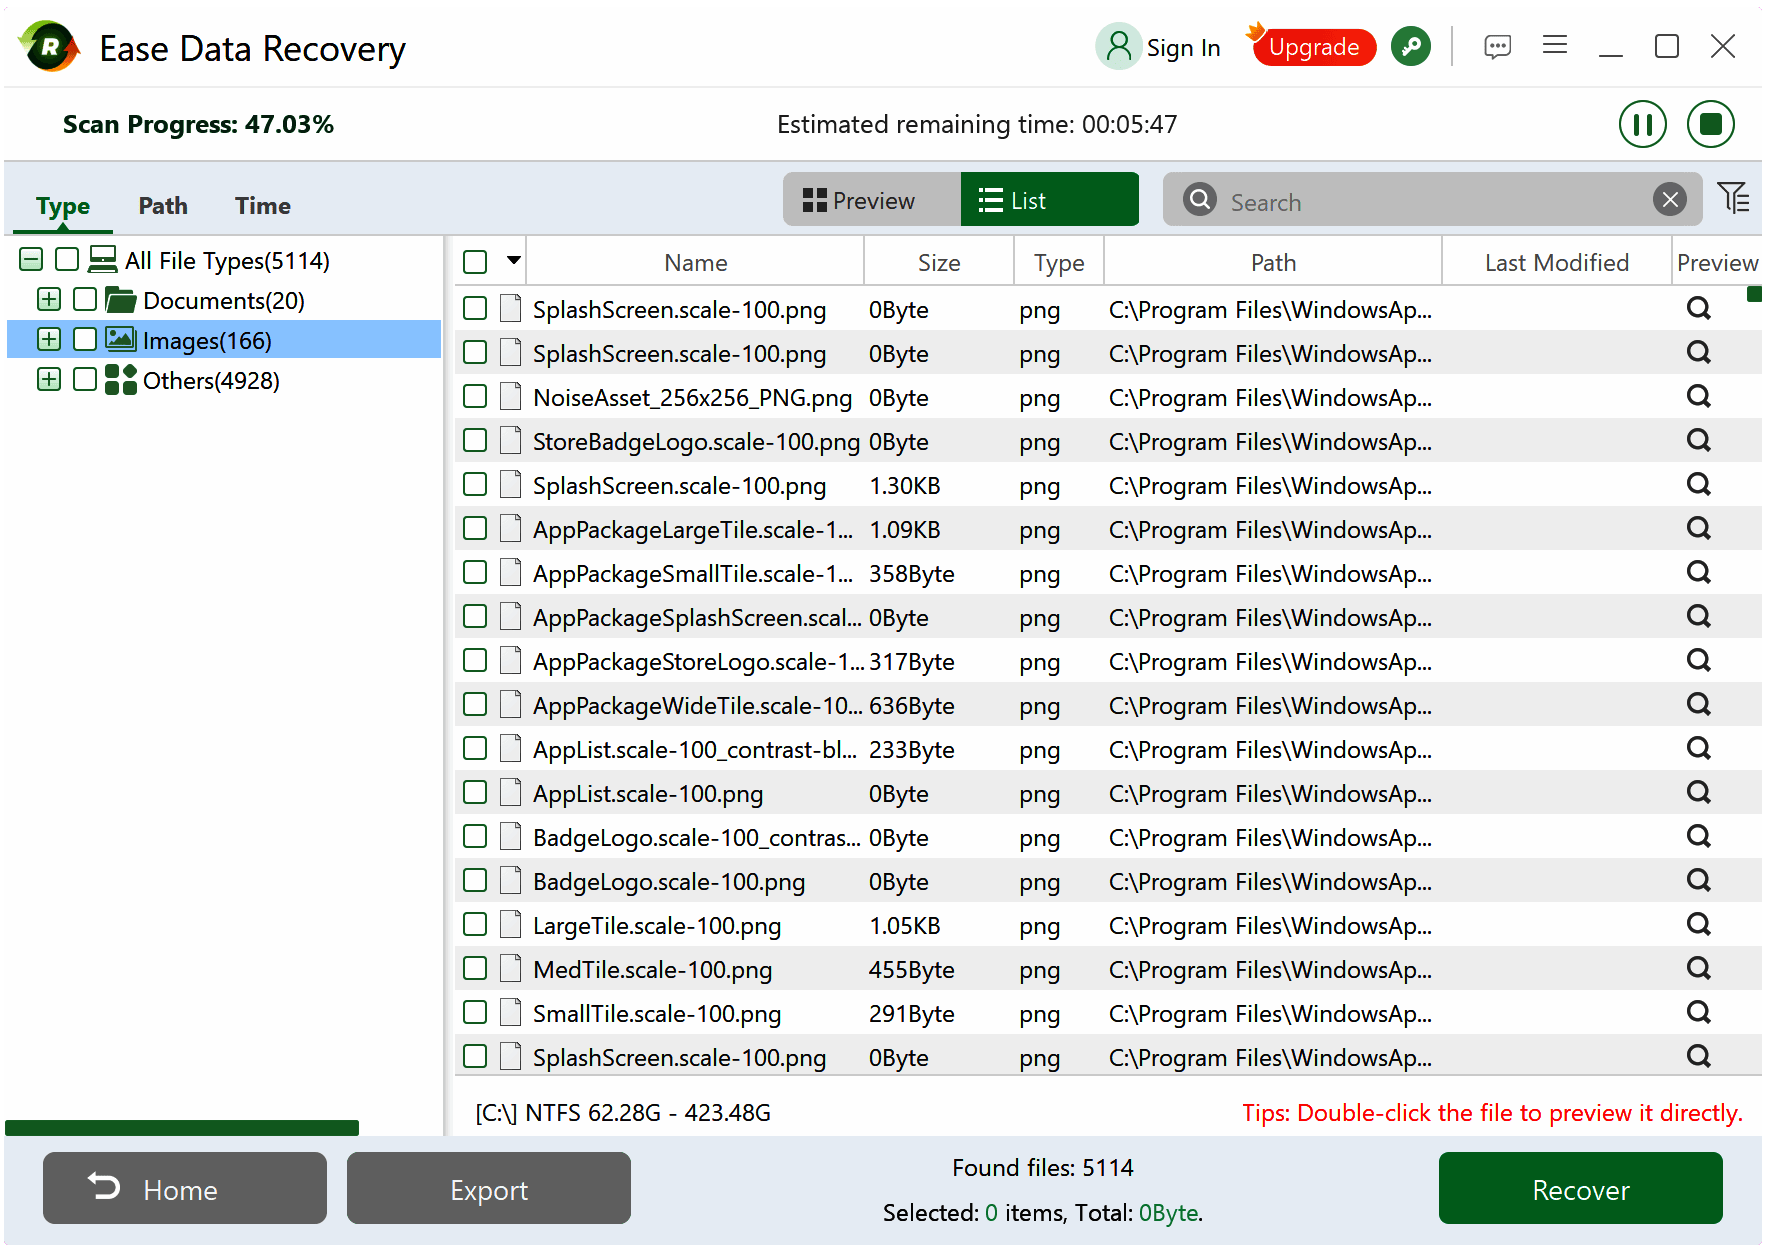Open the feedback chat

[1497, 46]
